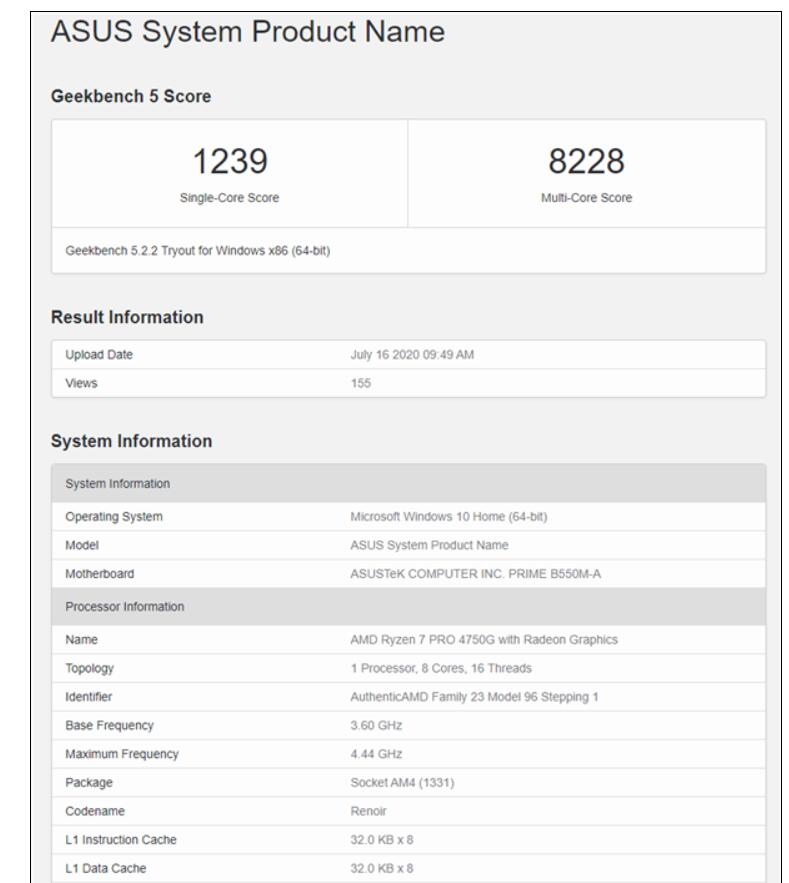Image resolution: width=789 pixels, height=883 pixels.
Task: Select the Renoir codename value
Action: pyautogui.click(x=368, y=811)
